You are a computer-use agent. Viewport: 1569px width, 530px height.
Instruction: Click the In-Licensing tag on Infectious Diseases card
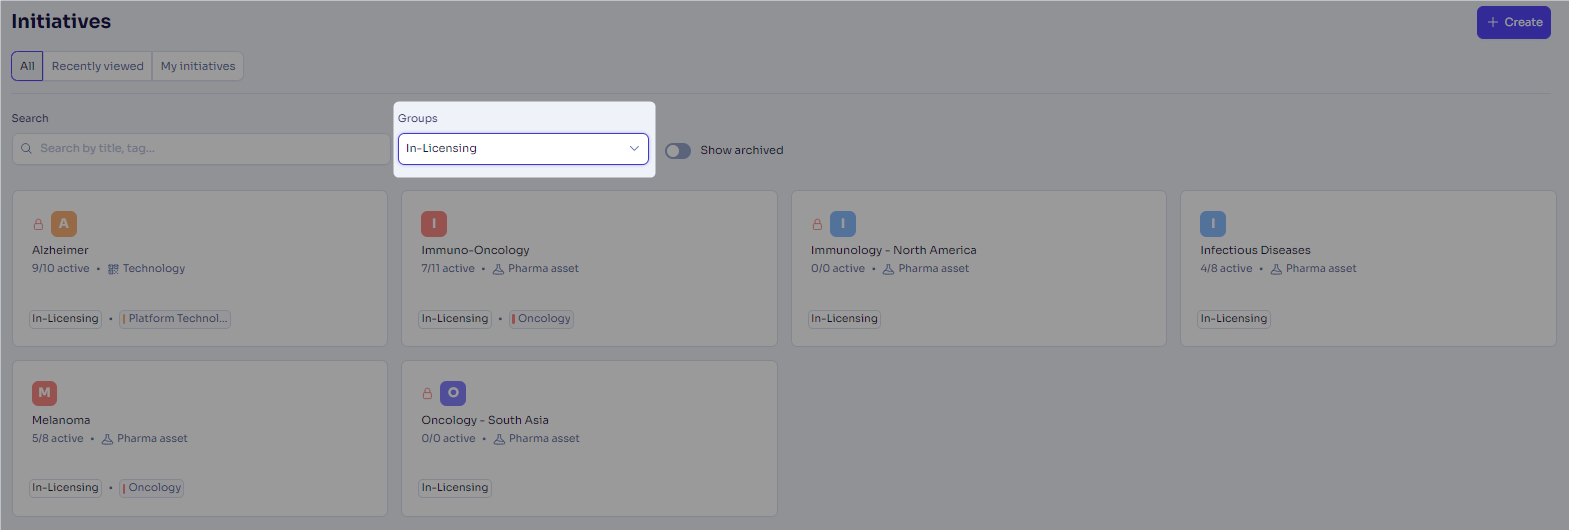pos(1234,319)
